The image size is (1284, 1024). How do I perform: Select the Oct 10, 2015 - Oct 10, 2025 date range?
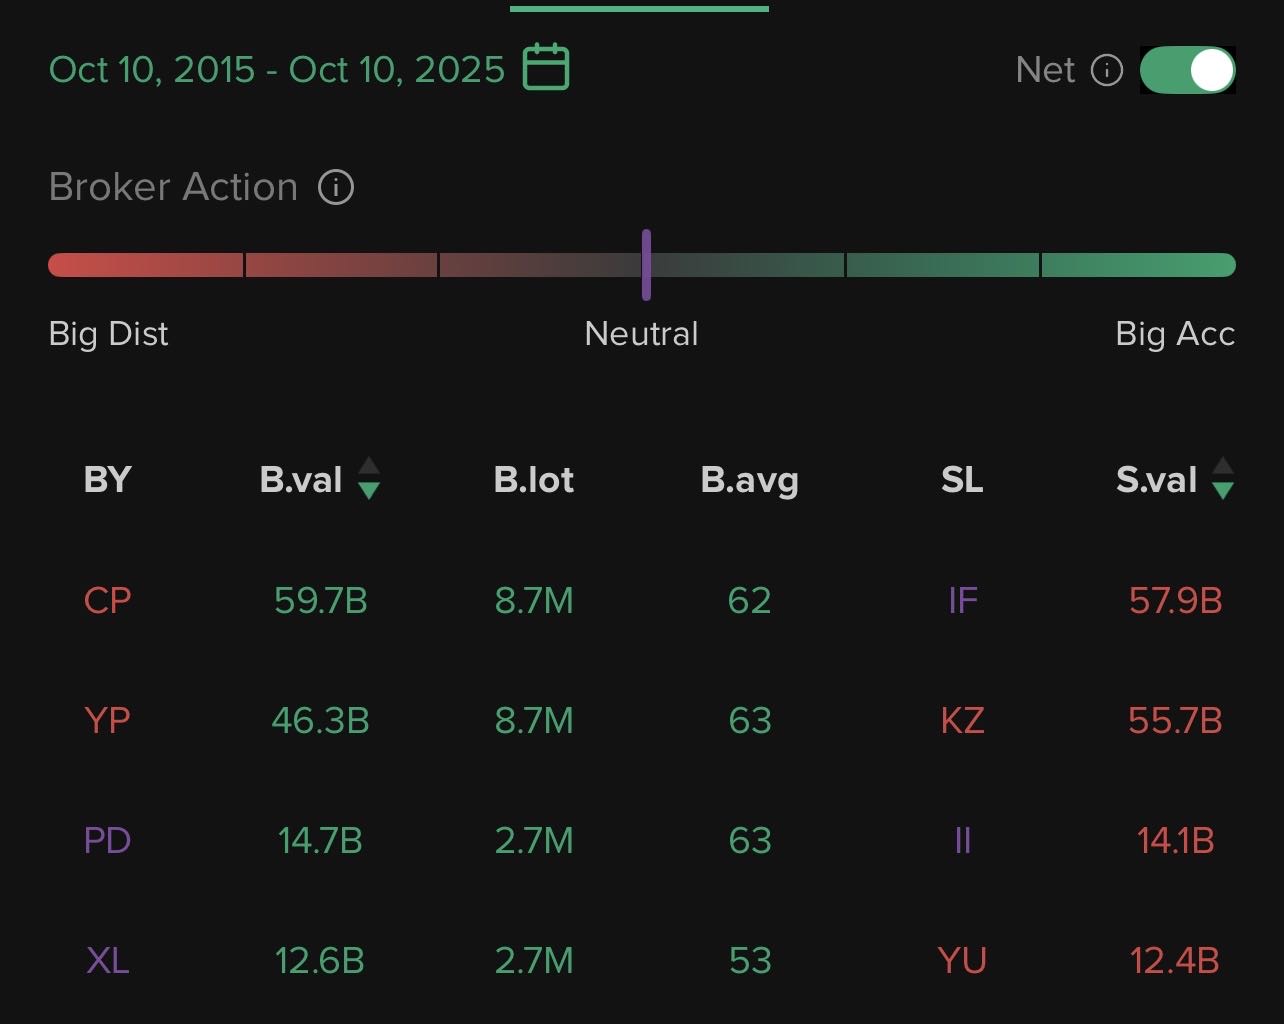point(277,70)
